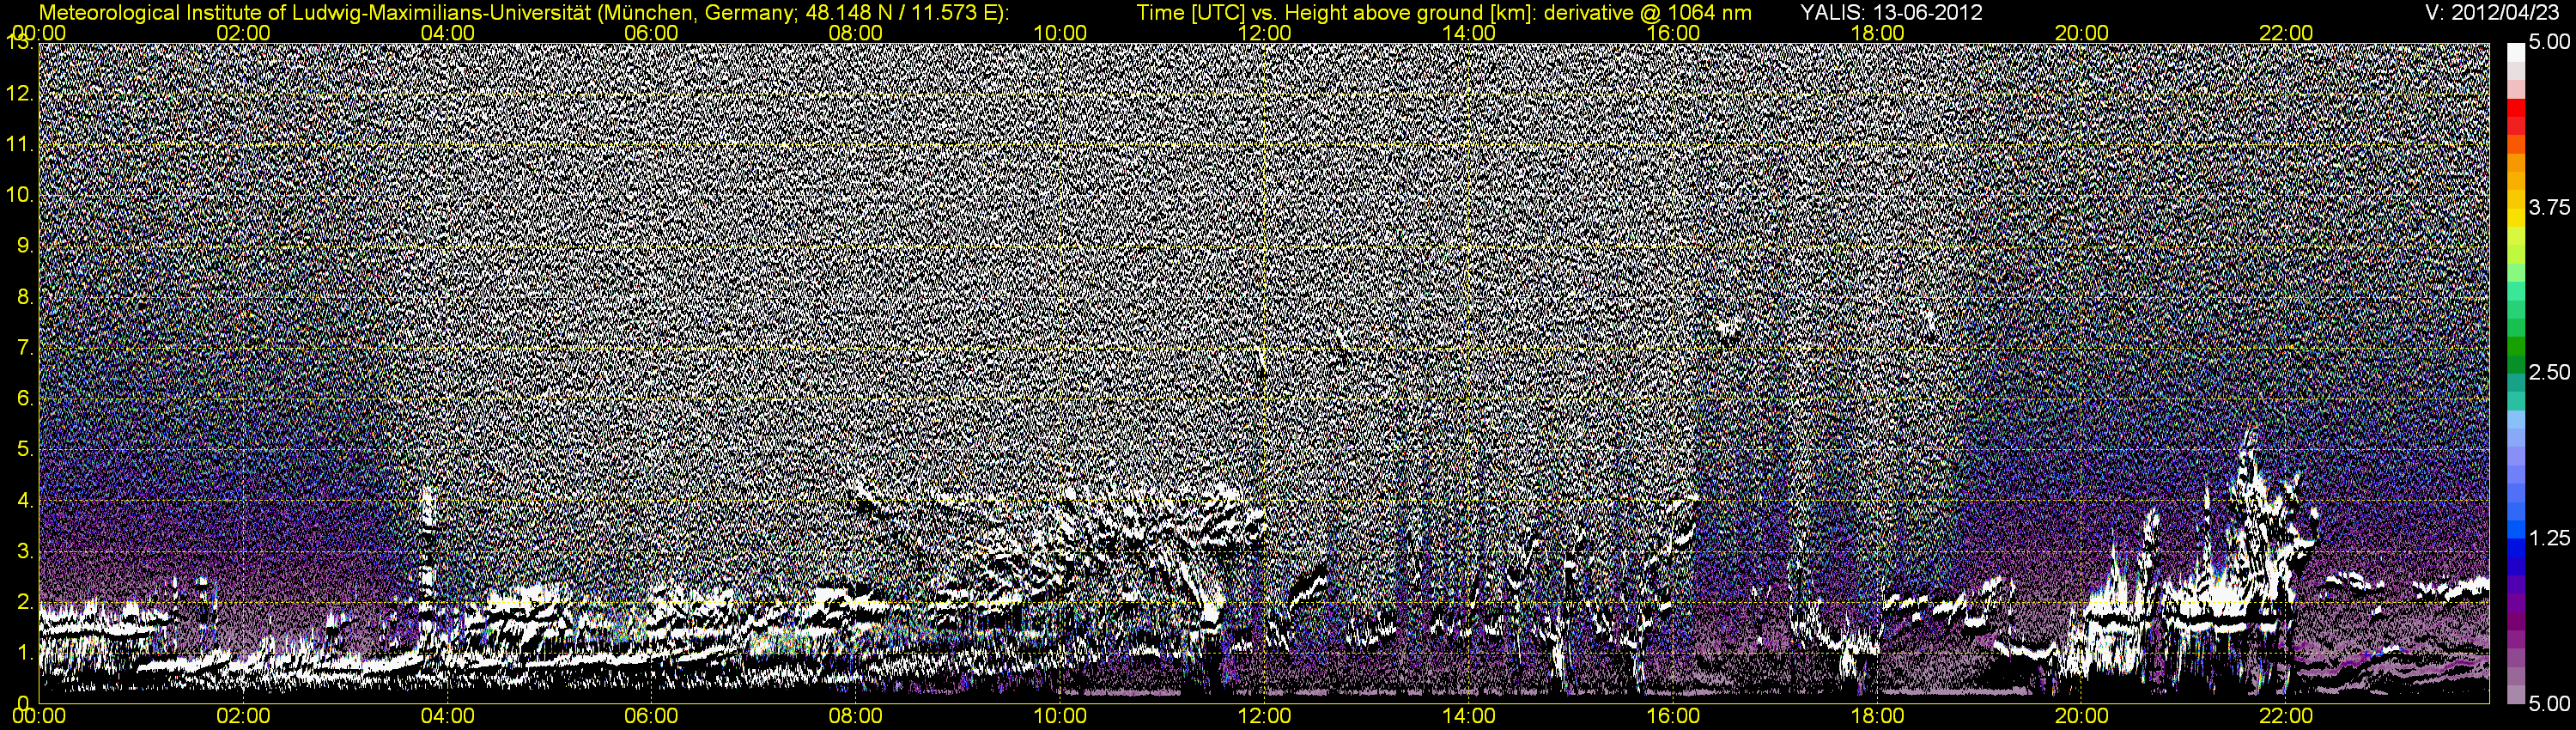Click the 22:00 label on the lower time axis
This screenshot has width=2576, height=730.
coord(2286,716)
